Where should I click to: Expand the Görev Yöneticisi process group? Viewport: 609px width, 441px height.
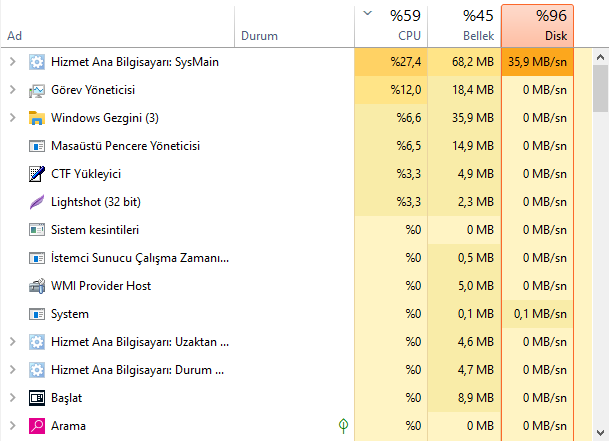pos(12,90)
